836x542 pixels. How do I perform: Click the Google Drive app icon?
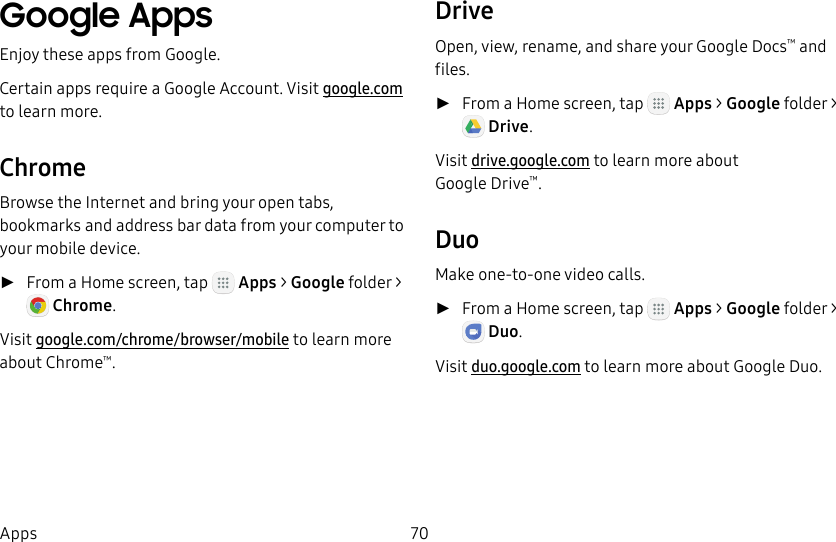473,127
